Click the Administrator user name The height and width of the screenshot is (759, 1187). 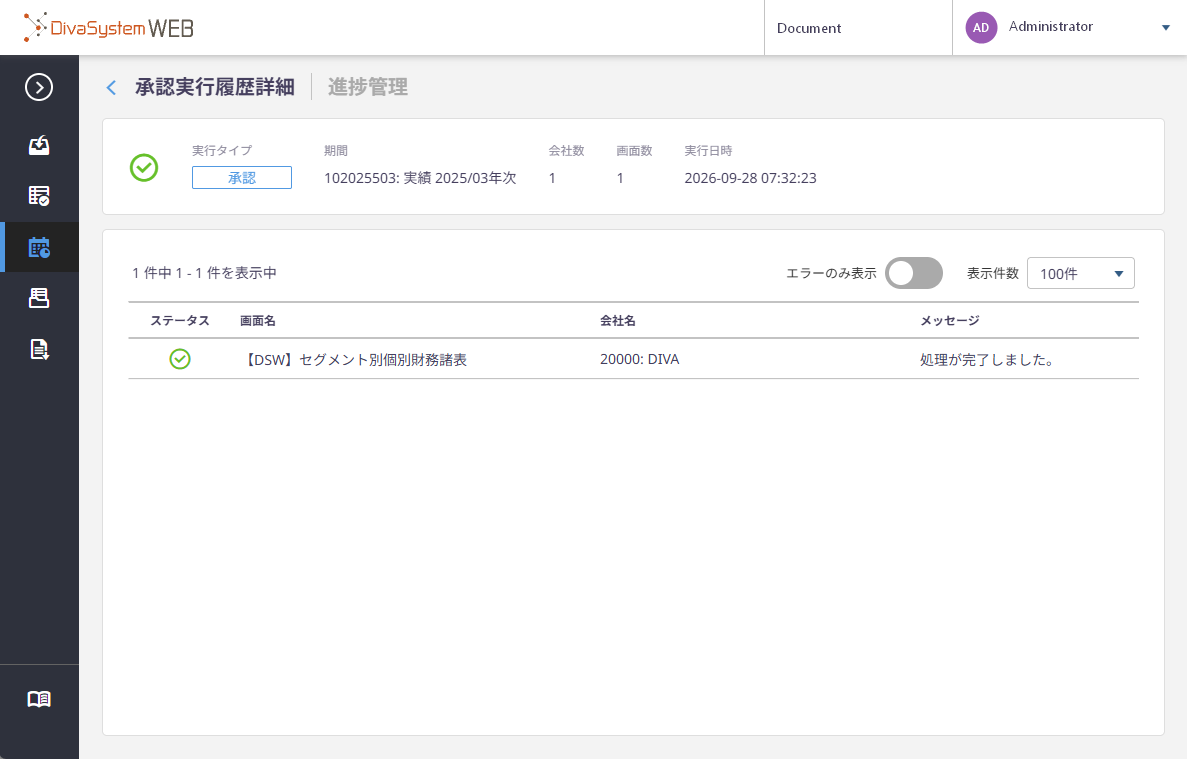pyautogui.click(x=1051, y=26)
